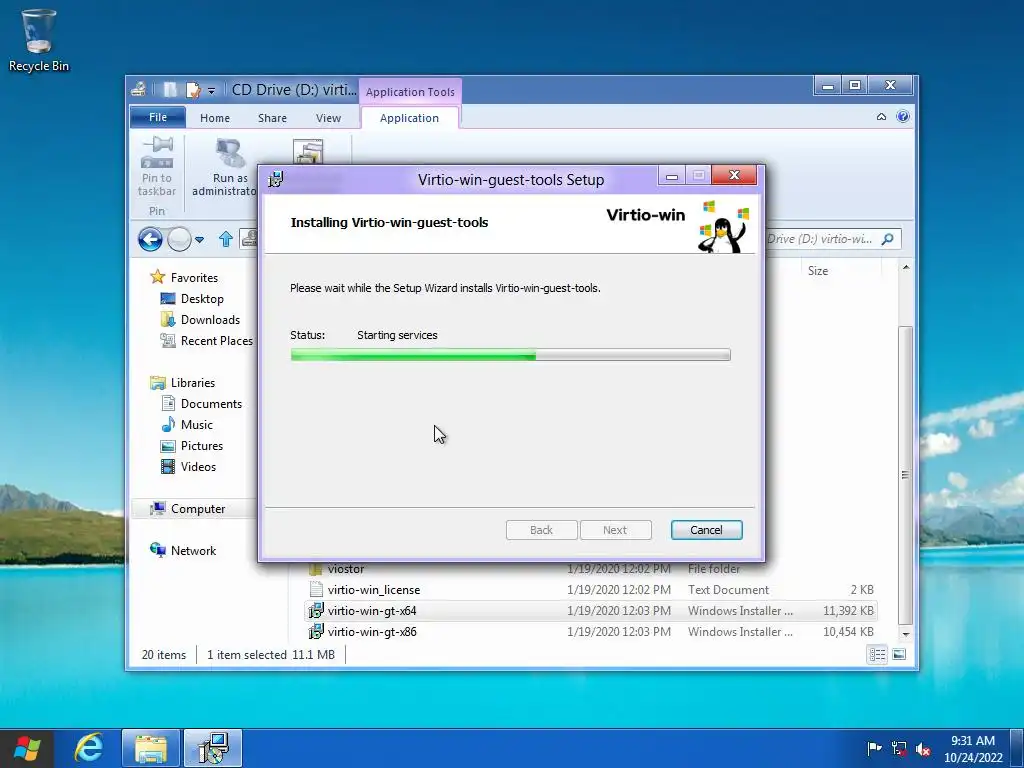1024x768 pixels.
Task: Go back using Explorer back arrow
Action: point(150,240)
